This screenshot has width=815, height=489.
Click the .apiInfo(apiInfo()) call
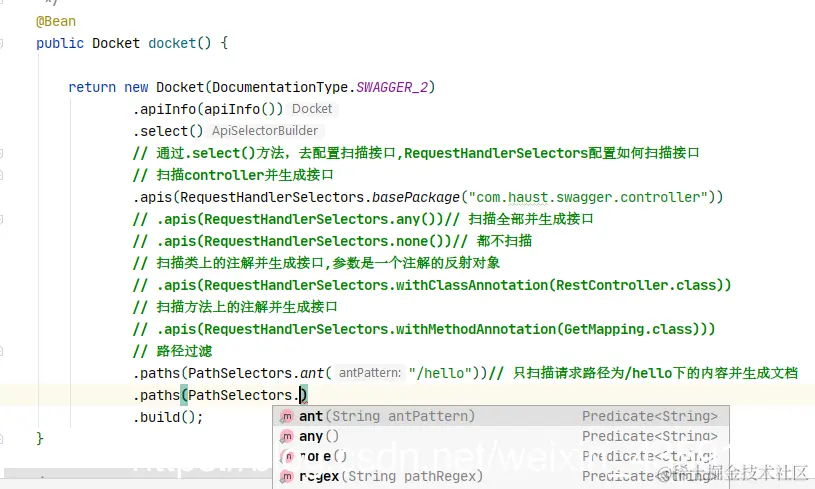pyautogui.click(x=208, y=109)
